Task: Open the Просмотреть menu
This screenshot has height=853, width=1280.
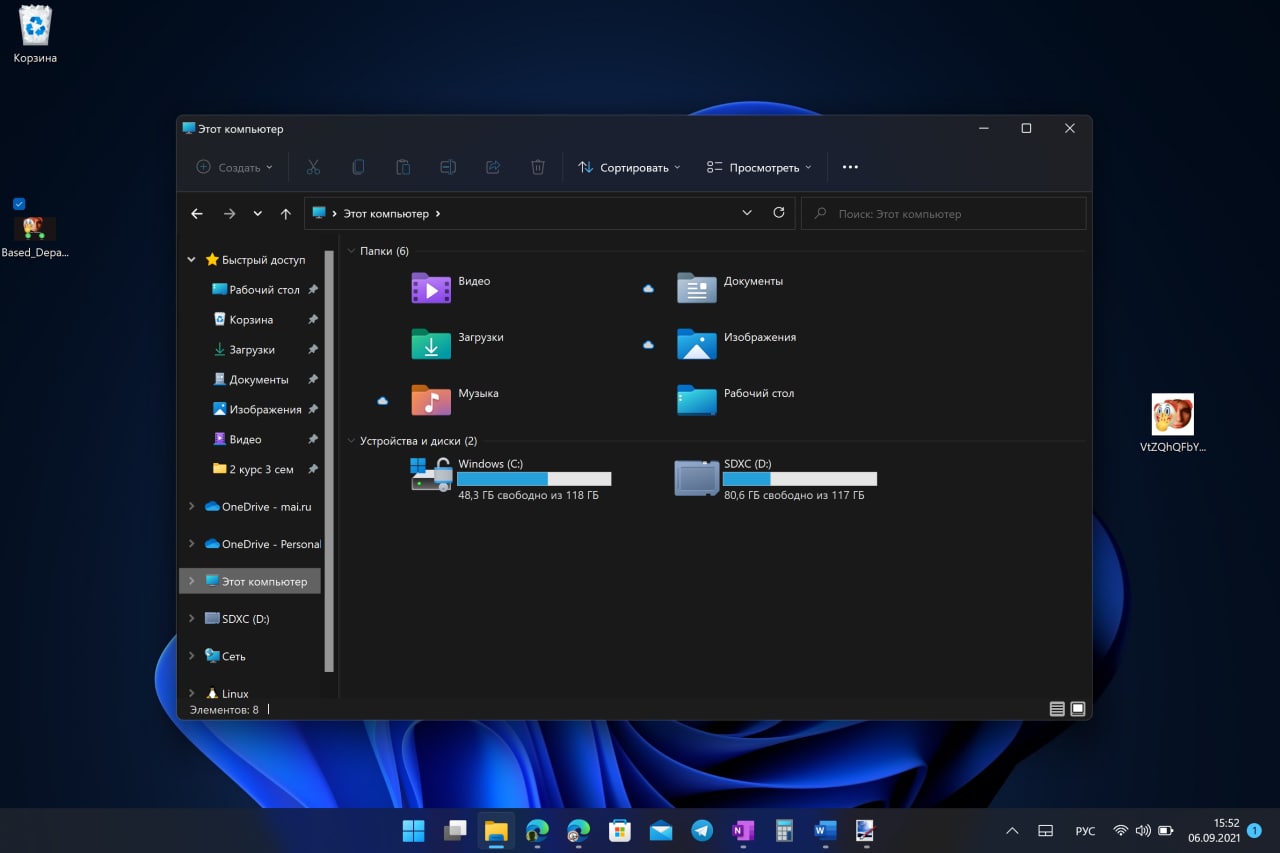Action: (x=759, y=167)
